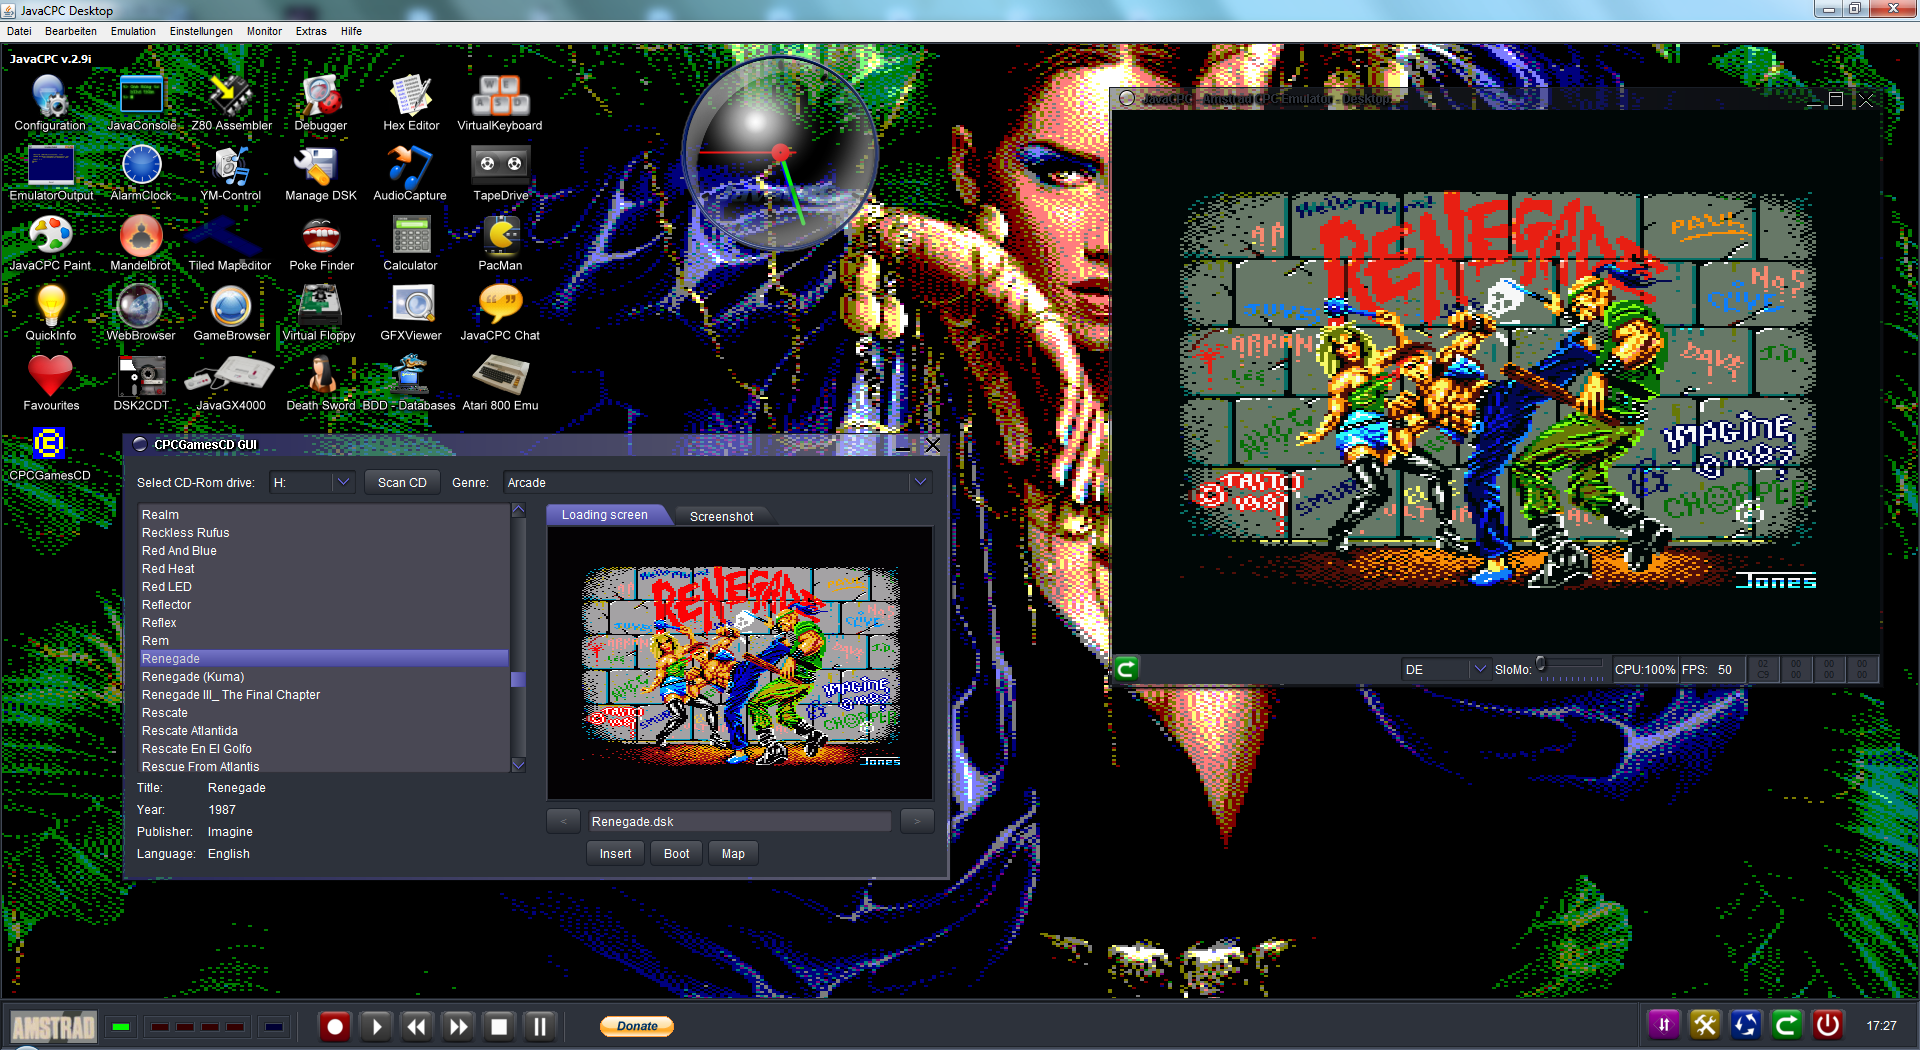
Task: Launch the JavaConsole icon
Action: pos(141,103)
